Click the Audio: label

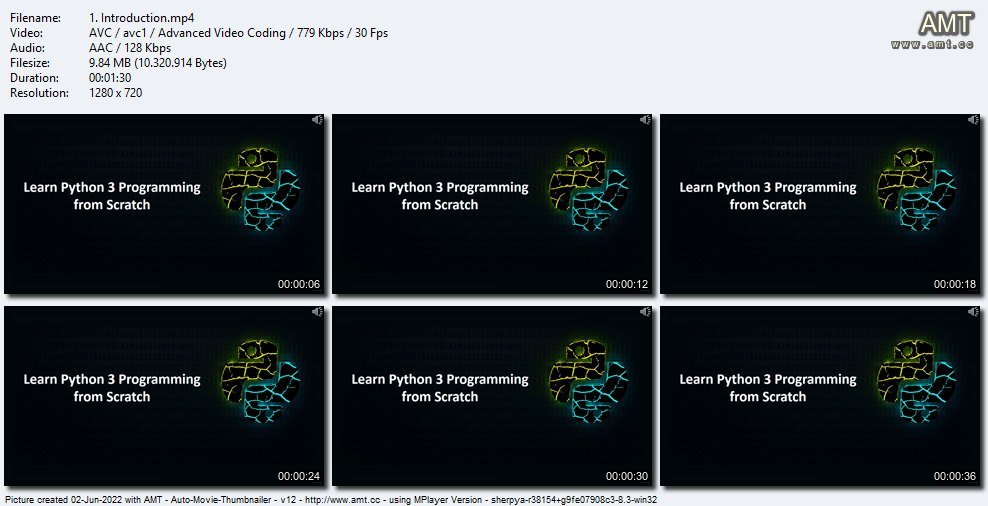click(x=27, y=48)
